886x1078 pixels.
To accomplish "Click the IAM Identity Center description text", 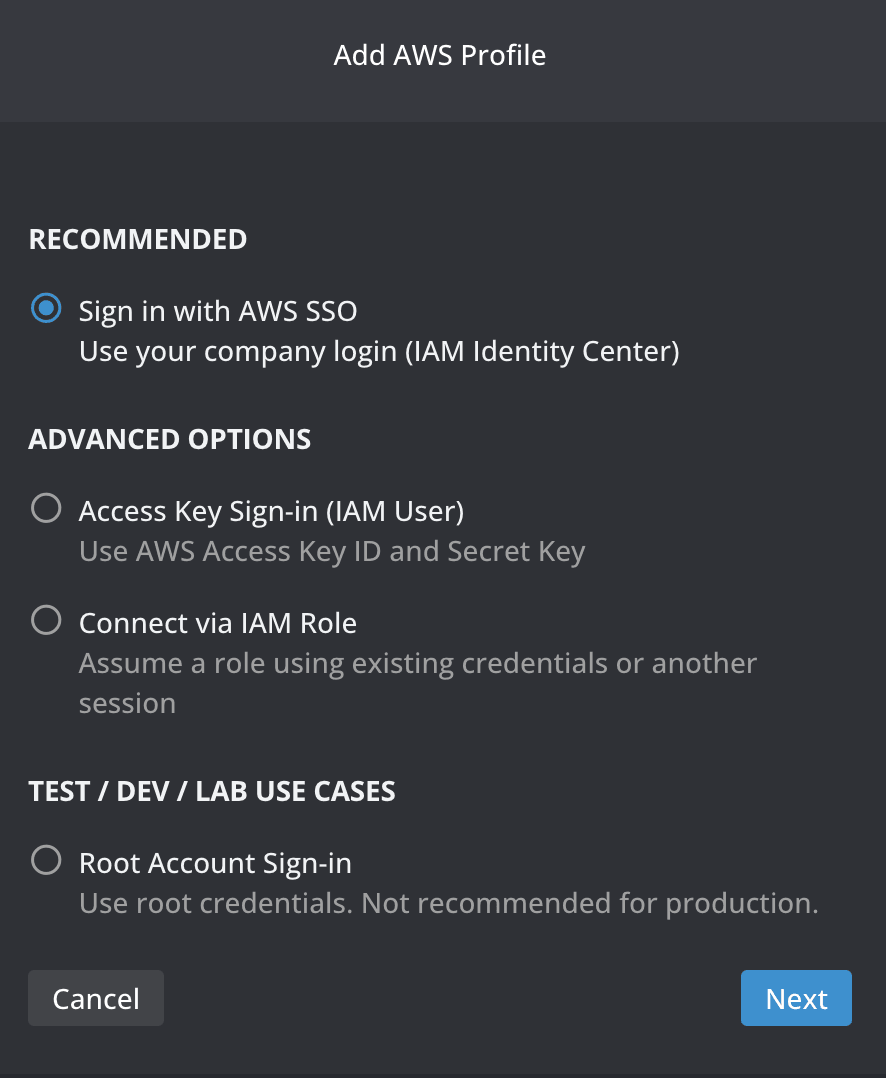I will point(380,351).
